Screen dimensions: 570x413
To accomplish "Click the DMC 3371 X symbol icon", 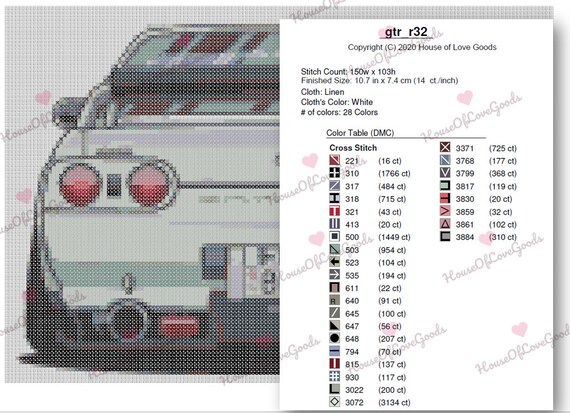I will 445,148.
